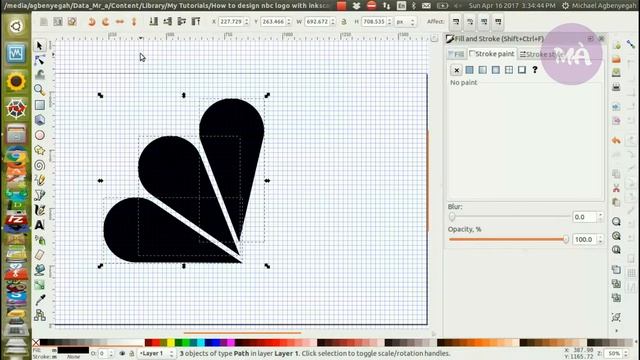Select the 3D Box tool

coord(40,120)
